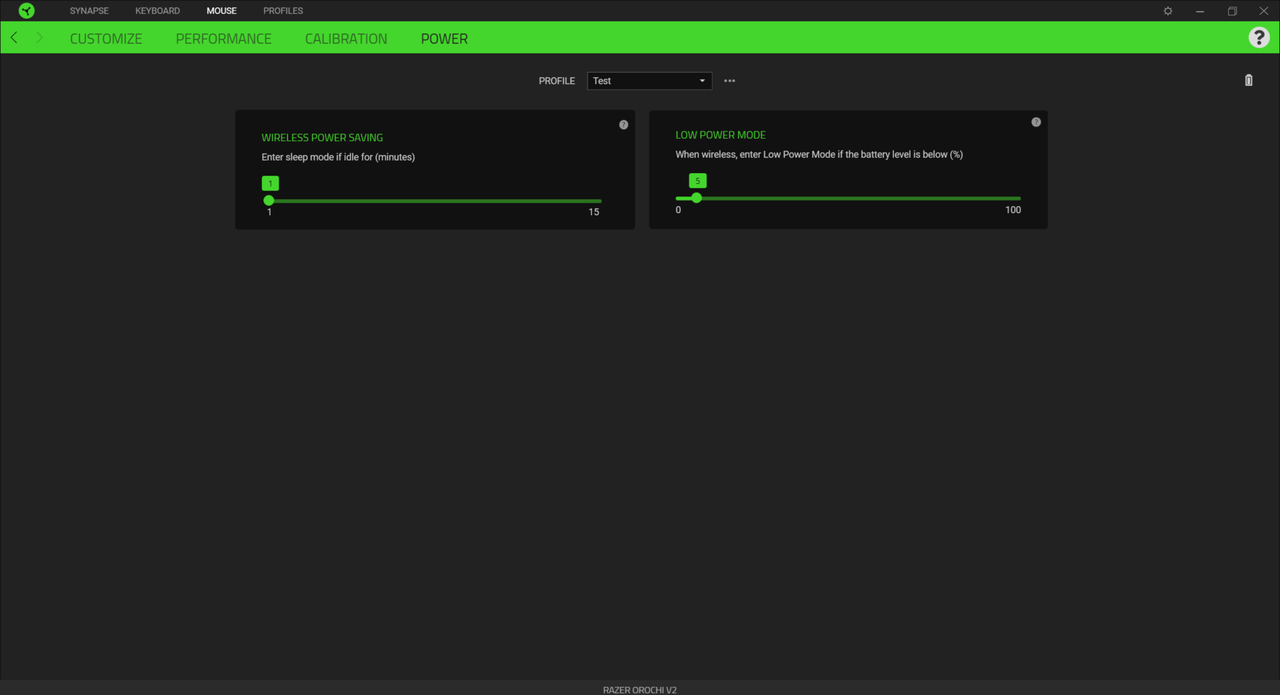Image resolution: width=1280 pixels, height=695 pixels.
Task: Switch to the Synapse tab
Action: tap(89, 11)
